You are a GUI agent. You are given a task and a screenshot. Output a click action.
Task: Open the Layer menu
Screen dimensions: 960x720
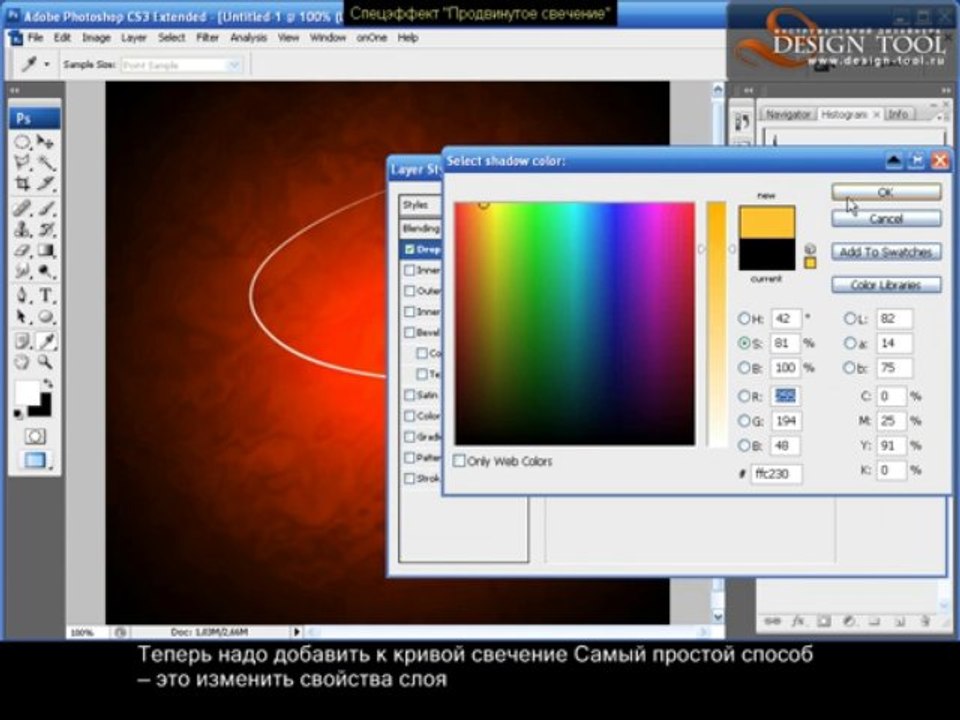pyautogui.click(x=133, y=38)
